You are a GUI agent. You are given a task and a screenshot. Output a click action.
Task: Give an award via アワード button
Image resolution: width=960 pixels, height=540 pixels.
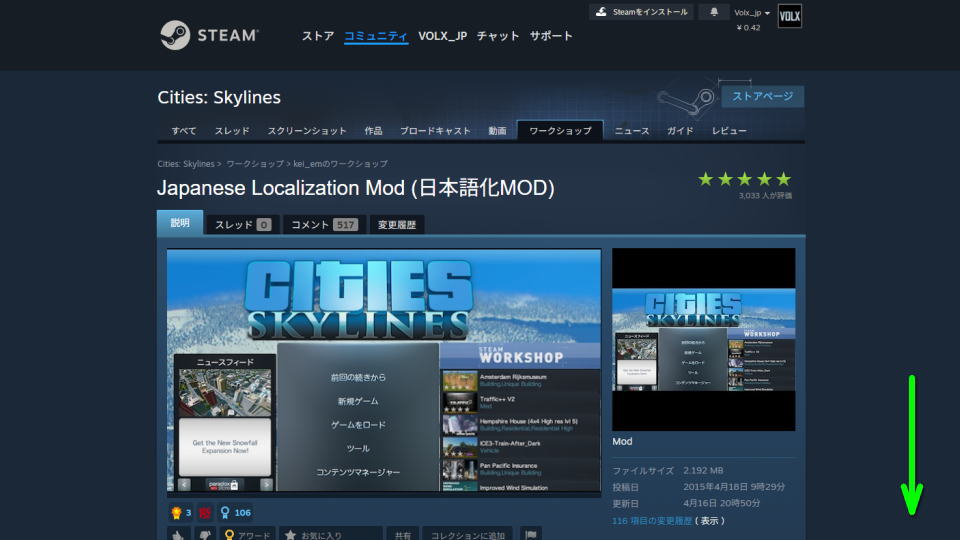pos(247,534)
